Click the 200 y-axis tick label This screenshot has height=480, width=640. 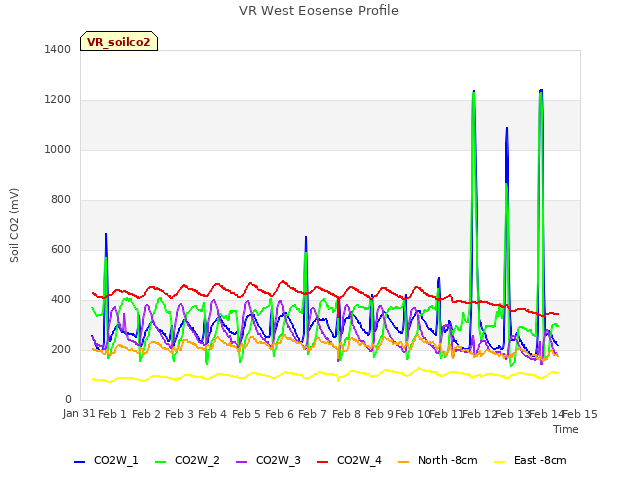point(61,349)
